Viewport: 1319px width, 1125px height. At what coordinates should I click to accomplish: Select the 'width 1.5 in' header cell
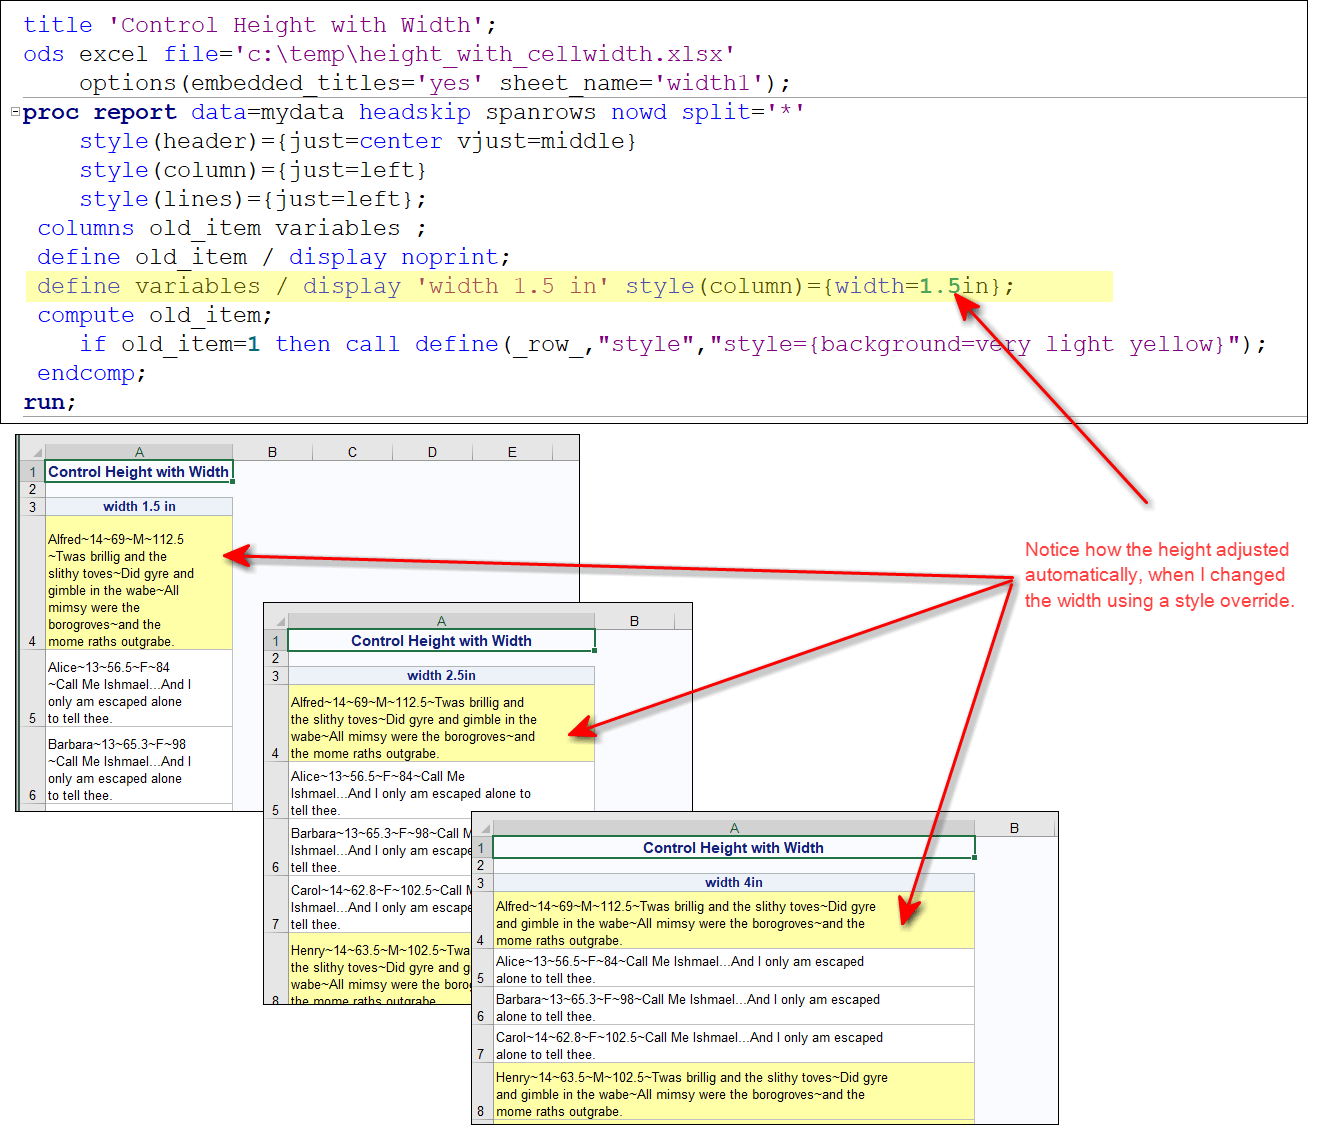(138, 506)
